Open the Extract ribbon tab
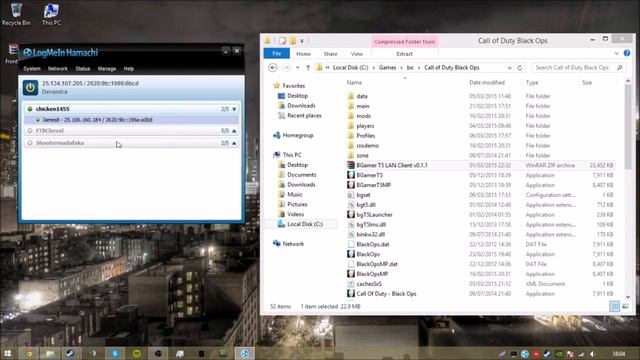The width and height of the screenshot is (640, 360). coord(404,54)
